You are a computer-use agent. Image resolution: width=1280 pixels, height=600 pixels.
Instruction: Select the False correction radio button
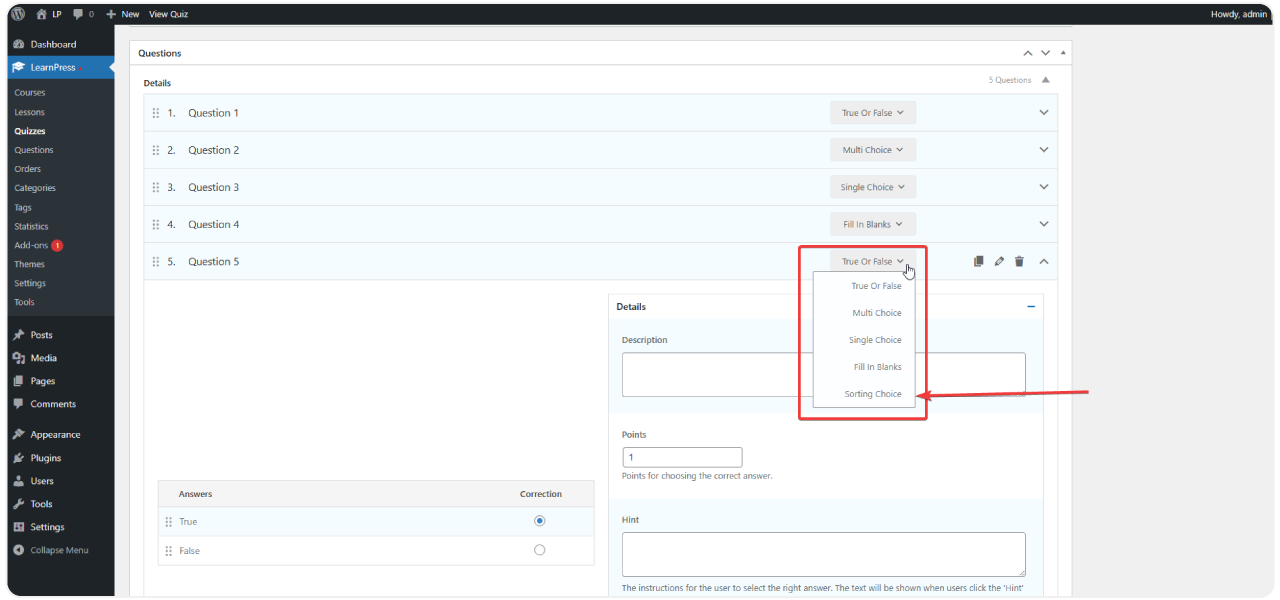pyautogui.click(x=540, y=550)
